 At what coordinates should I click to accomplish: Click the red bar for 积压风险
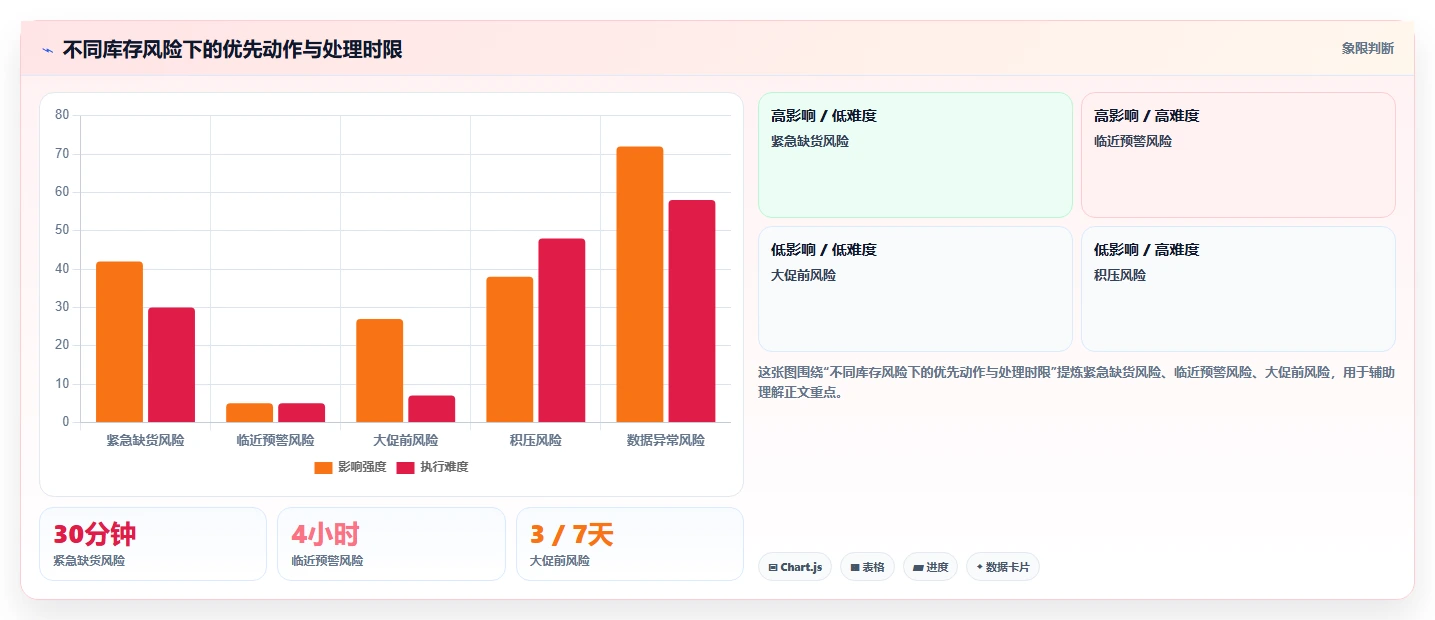click(562, 331)
